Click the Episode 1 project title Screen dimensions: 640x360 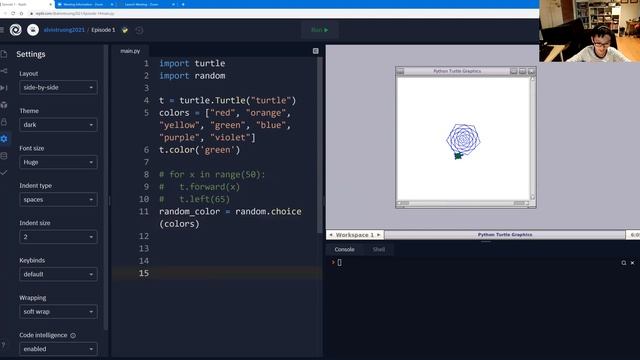(x=103, y=30)
